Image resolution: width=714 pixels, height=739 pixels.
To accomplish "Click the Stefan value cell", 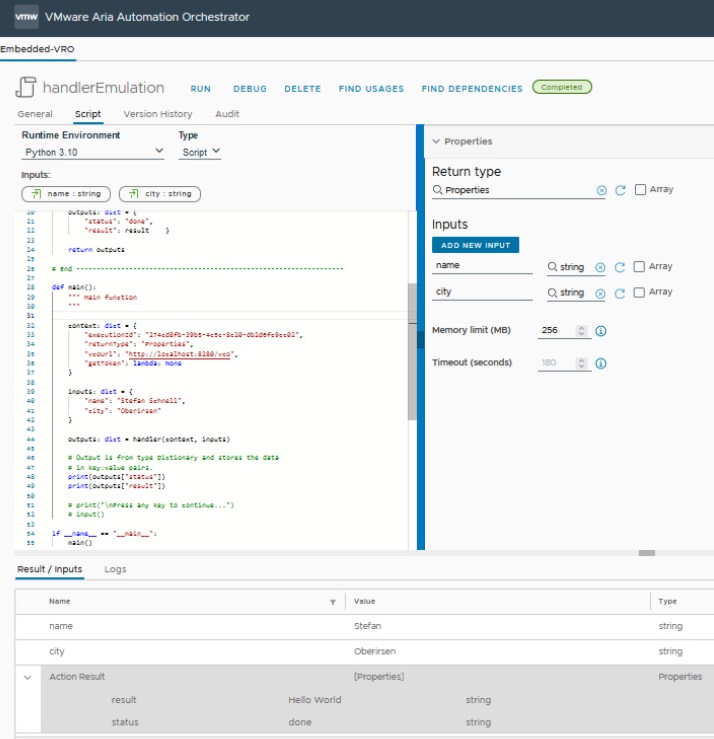I will click(x=368, y=626).
